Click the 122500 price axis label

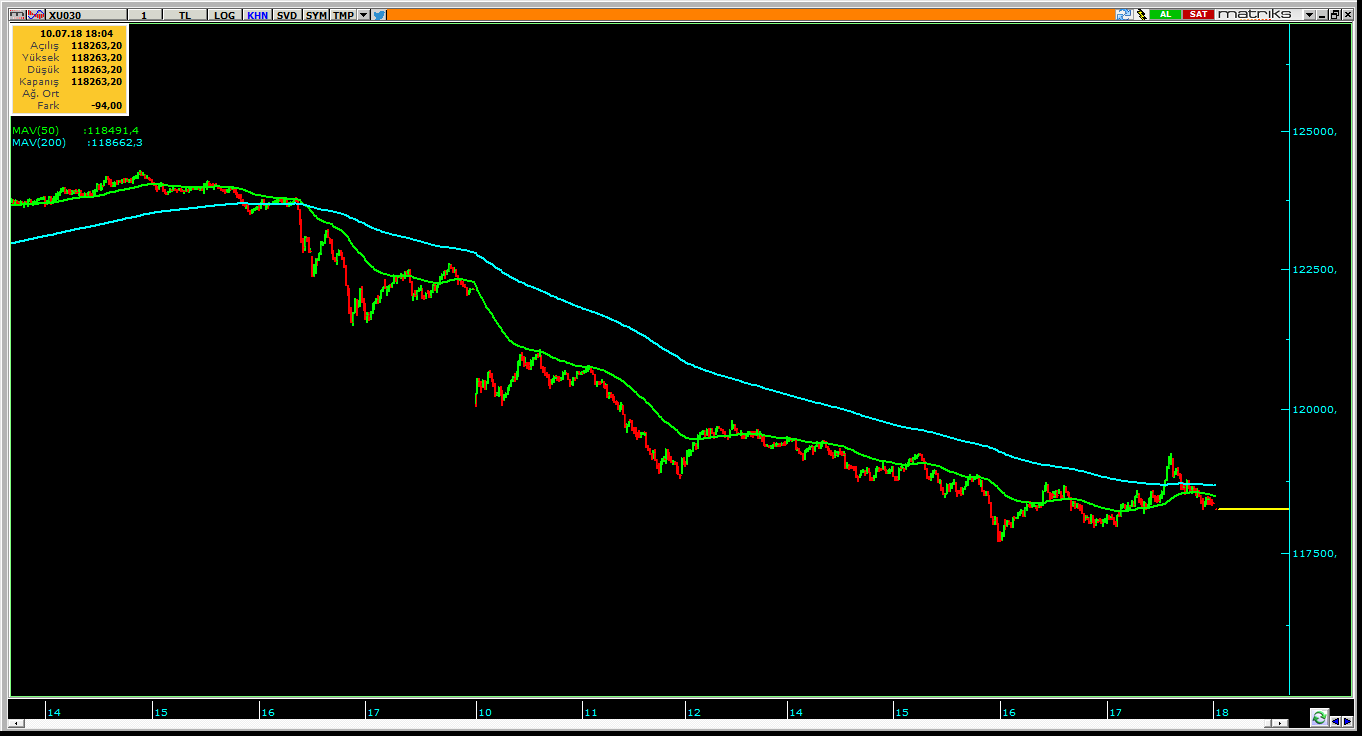(1316, 270)
